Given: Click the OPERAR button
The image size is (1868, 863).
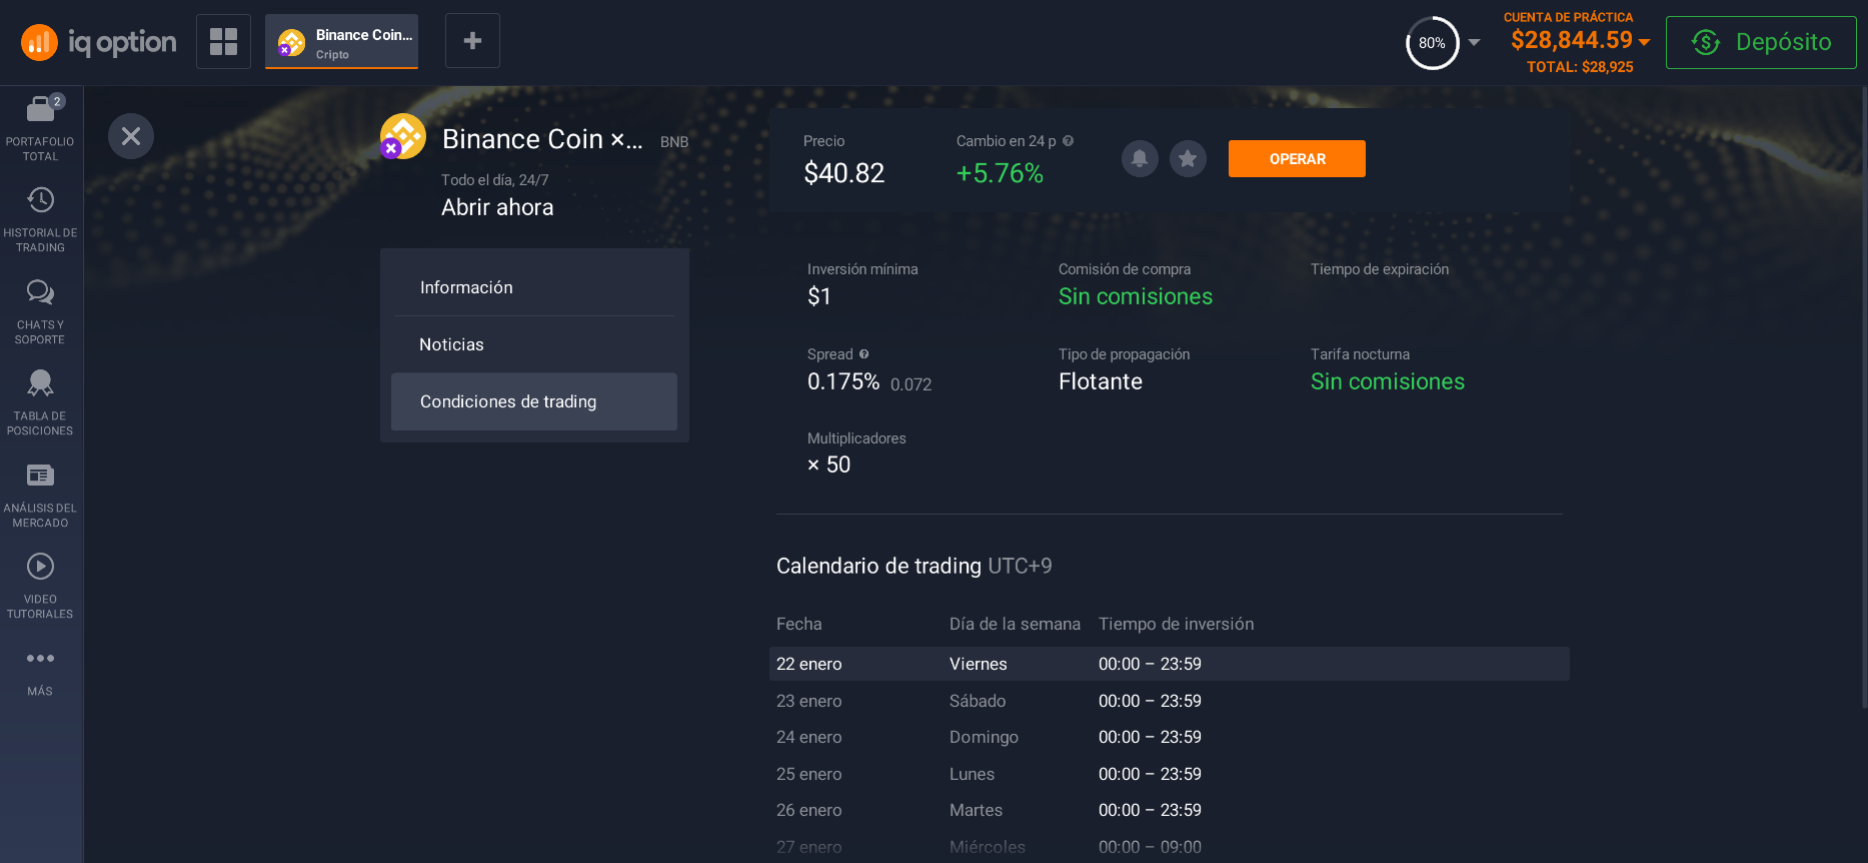Looking at the screenshot, I should (x=1297, y=159).
